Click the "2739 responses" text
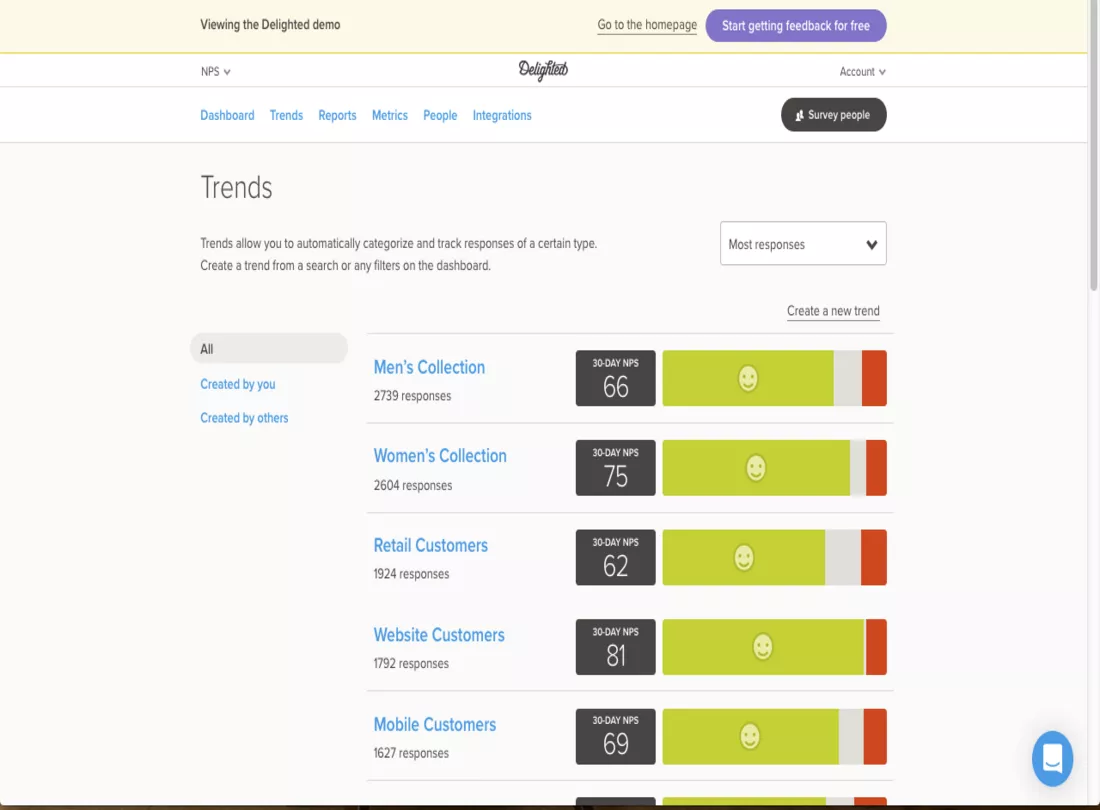Screen dimensions: 1100x810 [412, 396]
